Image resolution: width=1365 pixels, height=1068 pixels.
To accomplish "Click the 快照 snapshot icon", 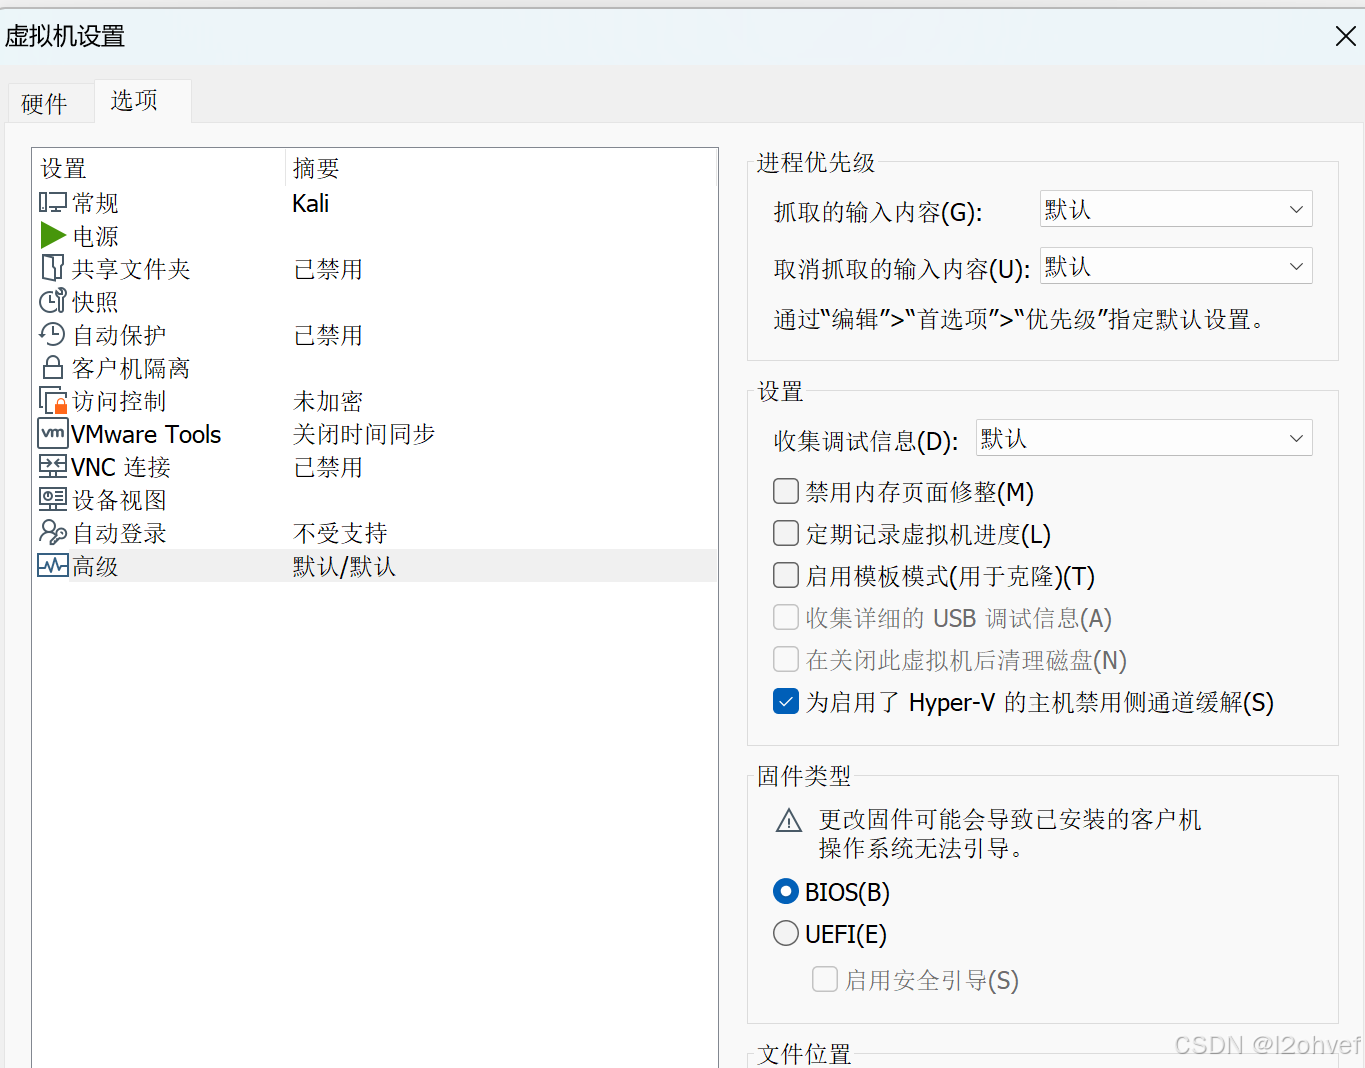I will [x=52, y=301].
